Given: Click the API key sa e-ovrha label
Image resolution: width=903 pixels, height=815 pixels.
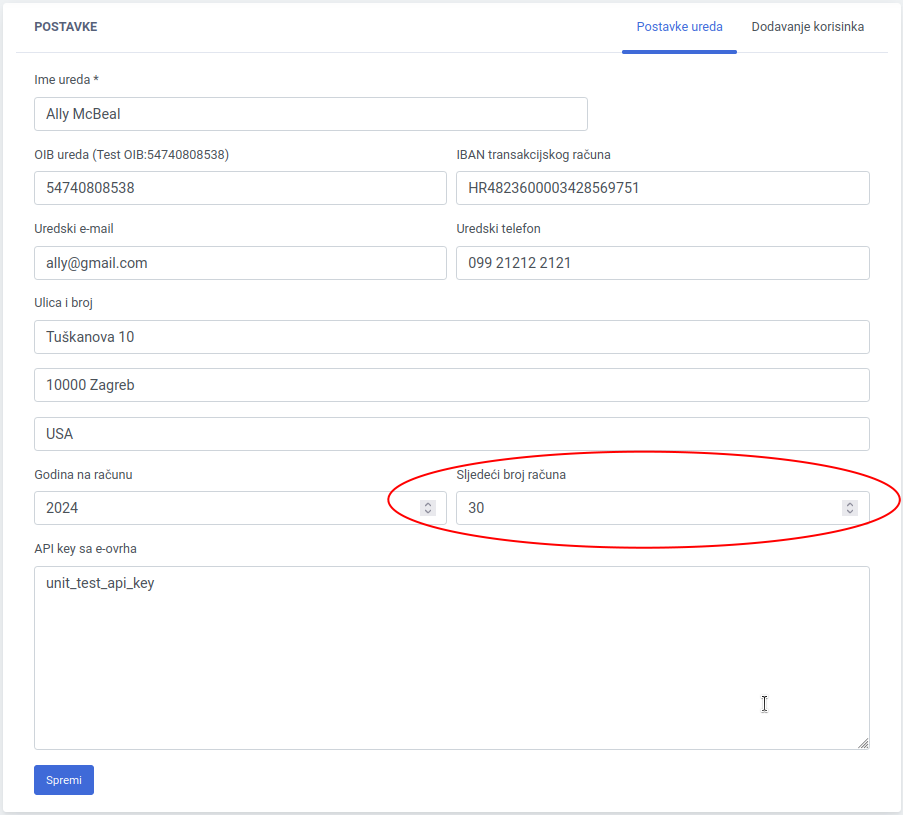Looking at the screenshot, I should coord(92,549).
